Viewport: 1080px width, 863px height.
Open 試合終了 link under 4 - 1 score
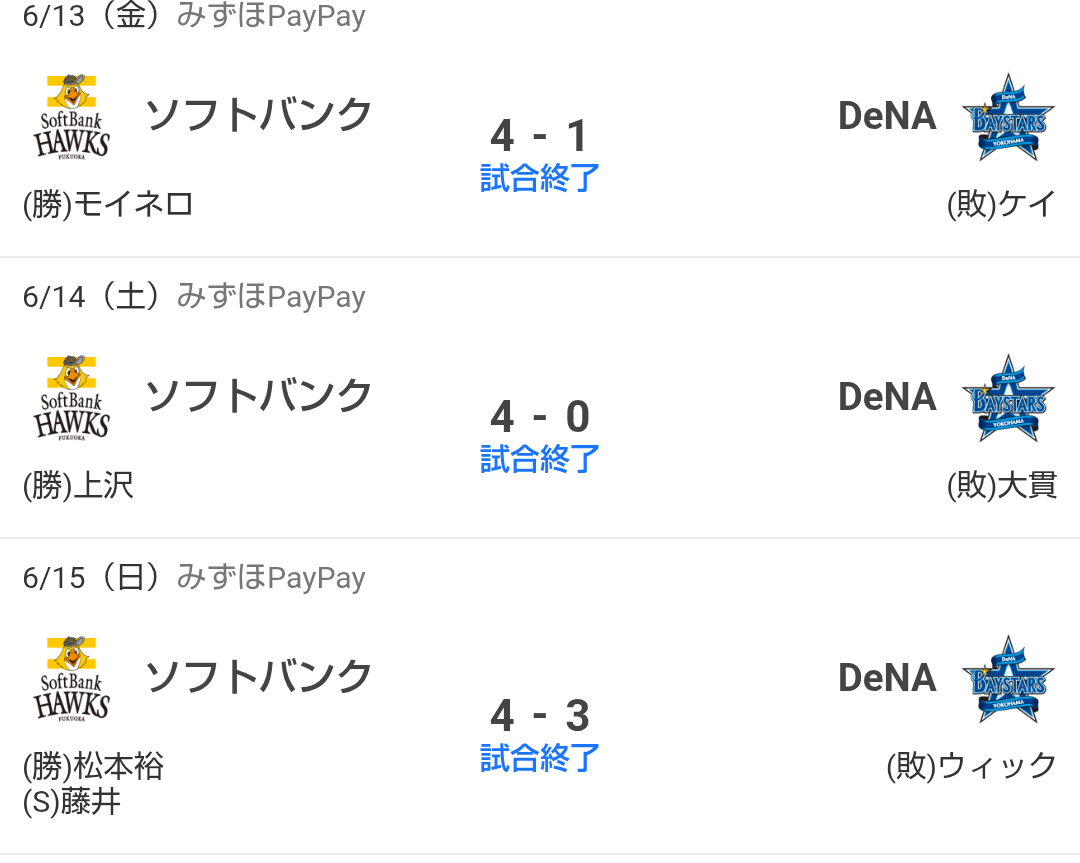tap(540, 178)
